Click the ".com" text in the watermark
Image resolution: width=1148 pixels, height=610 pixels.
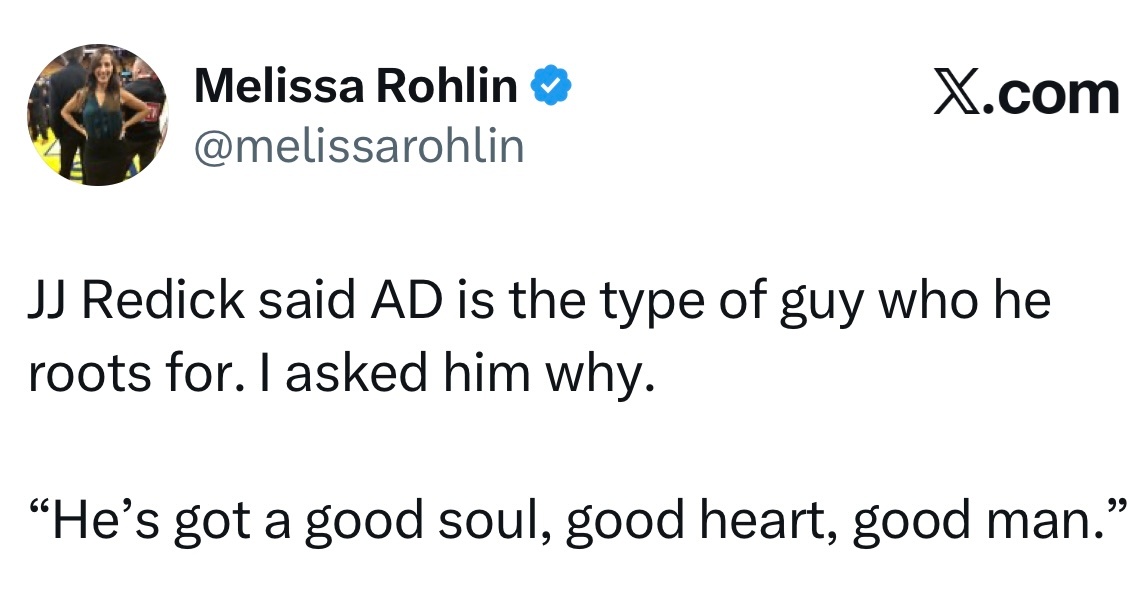(x=1049, y=93)
